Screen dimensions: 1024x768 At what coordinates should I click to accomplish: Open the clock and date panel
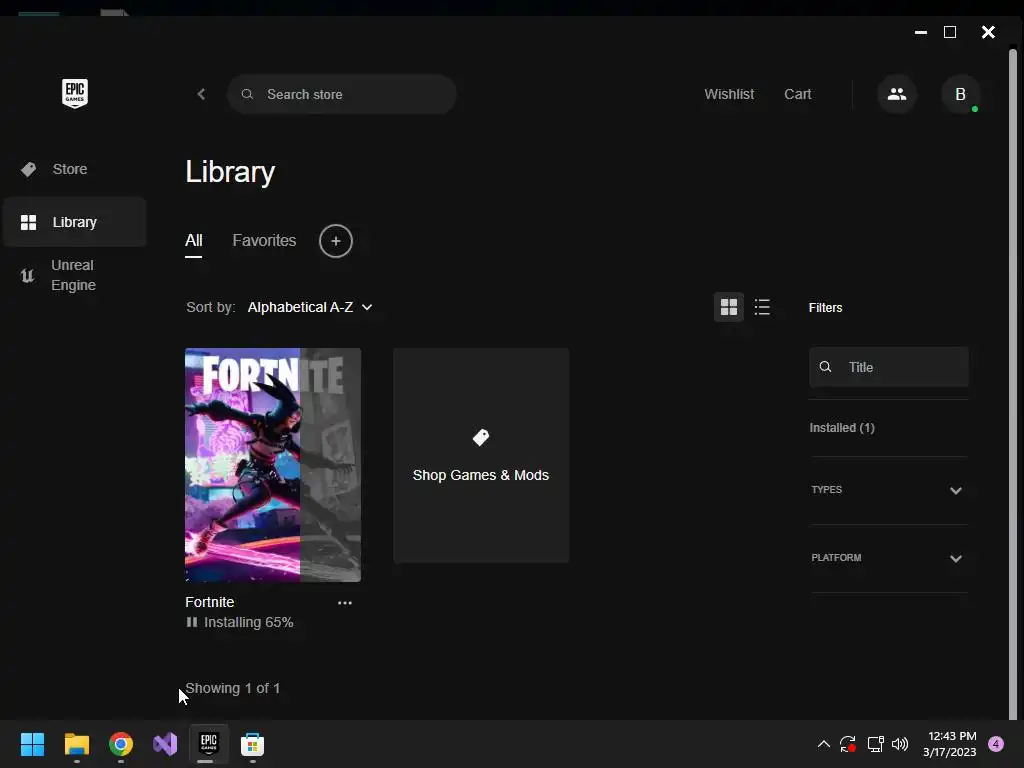950,744
